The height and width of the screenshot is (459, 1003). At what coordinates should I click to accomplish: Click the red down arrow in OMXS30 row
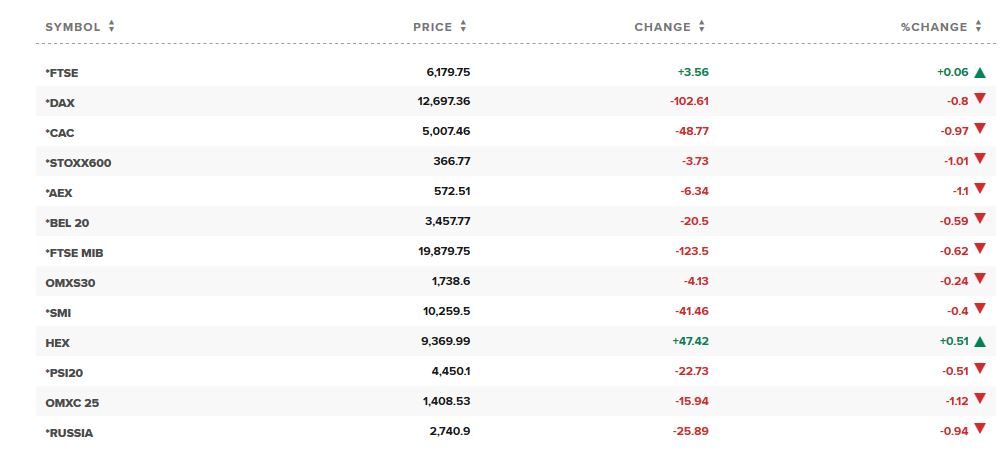(979, 279)
